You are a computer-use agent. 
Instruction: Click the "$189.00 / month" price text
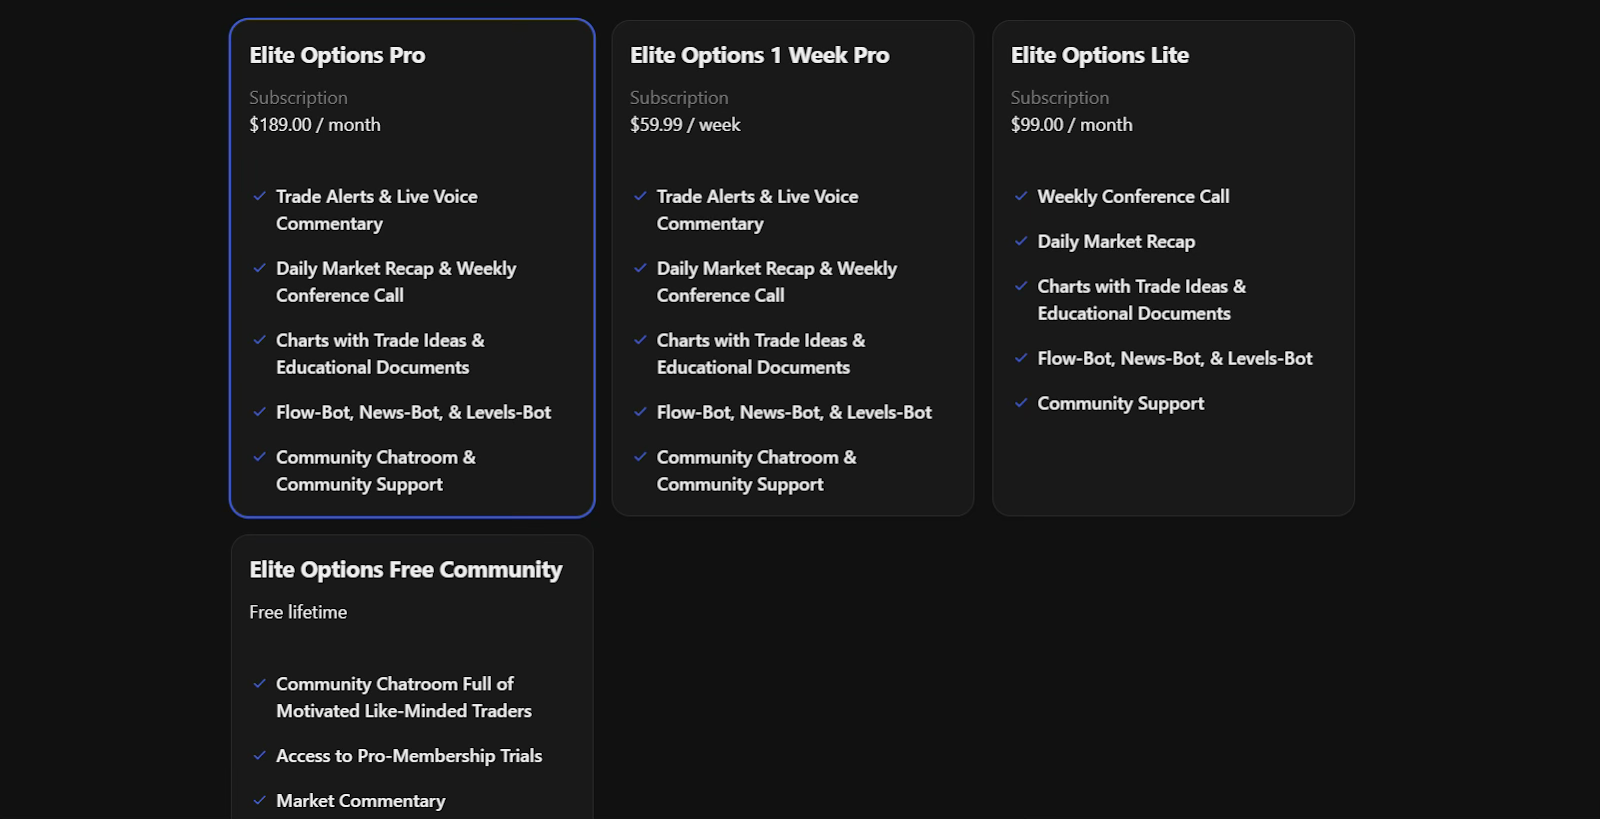pos(314,124)
